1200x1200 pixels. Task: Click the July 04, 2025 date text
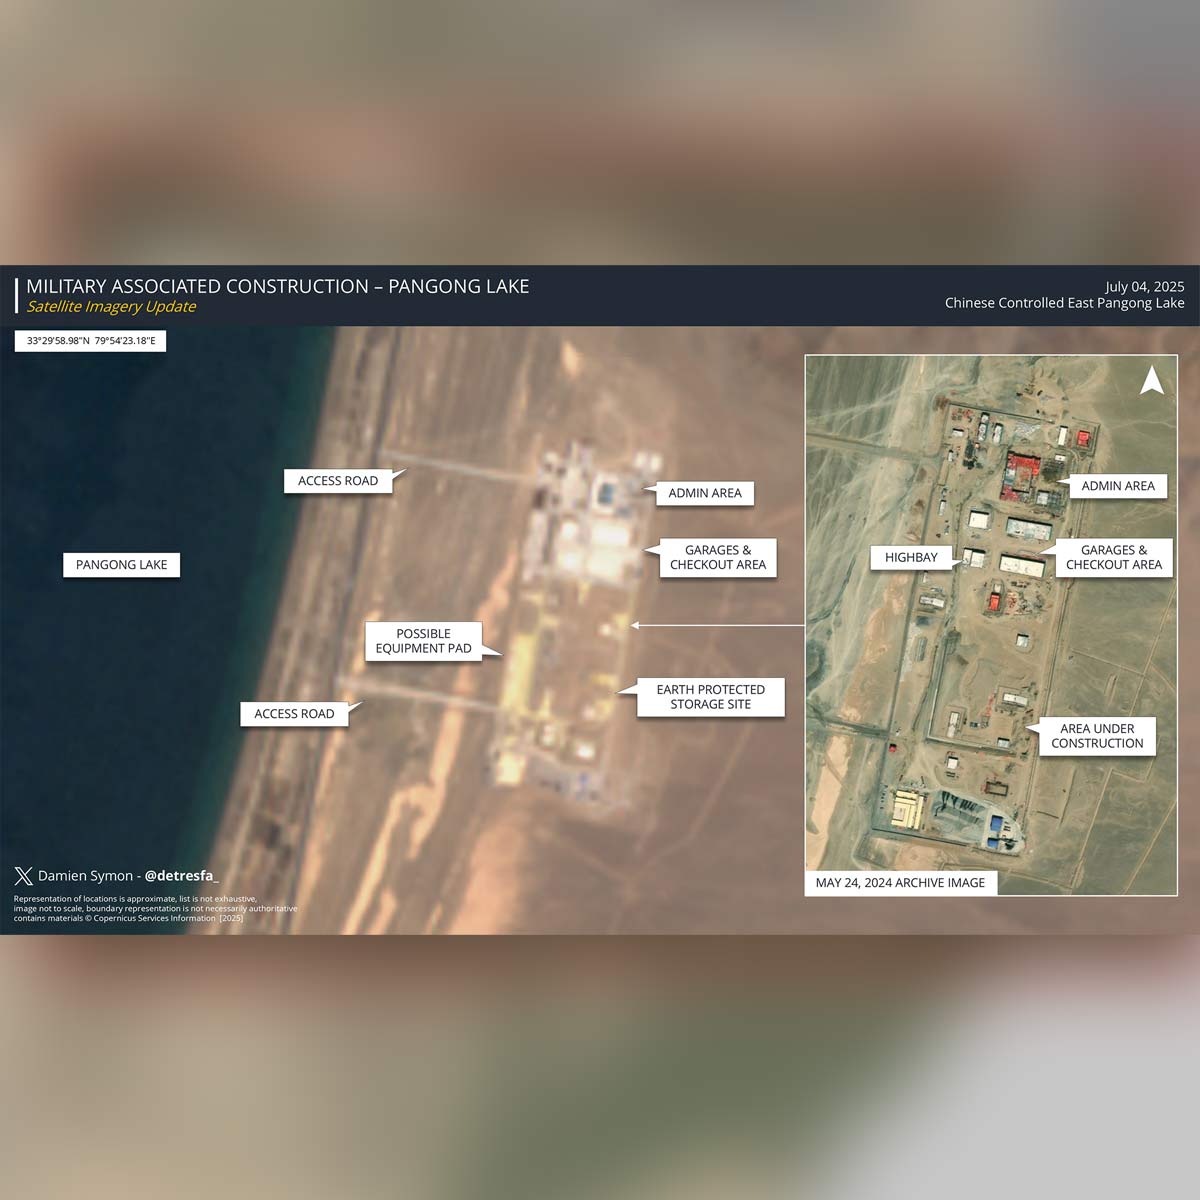(1144, 286)
